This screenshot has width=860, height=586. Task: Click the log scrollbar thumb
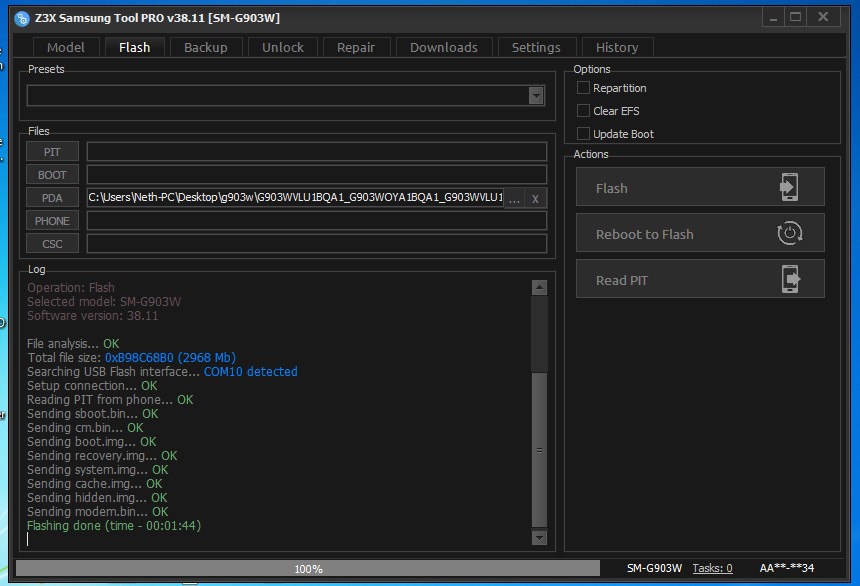click(x=539, y=450)
